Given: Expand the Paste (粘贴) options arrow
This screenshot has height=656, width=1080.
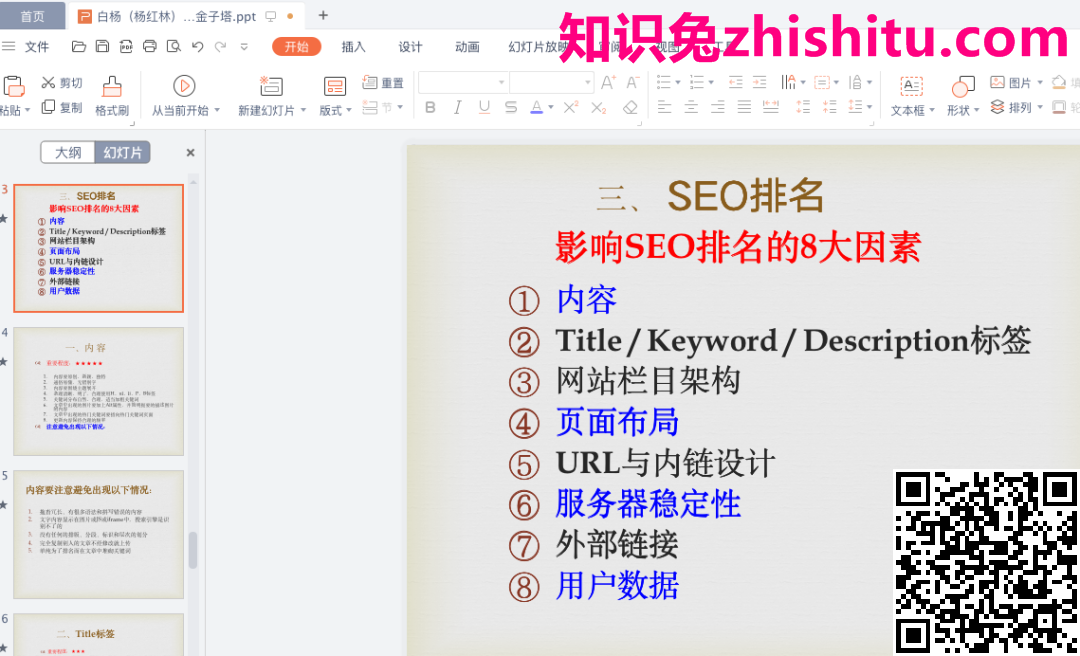Looking at the screenshot, I should pyautogui.click(x=27, y=110).
